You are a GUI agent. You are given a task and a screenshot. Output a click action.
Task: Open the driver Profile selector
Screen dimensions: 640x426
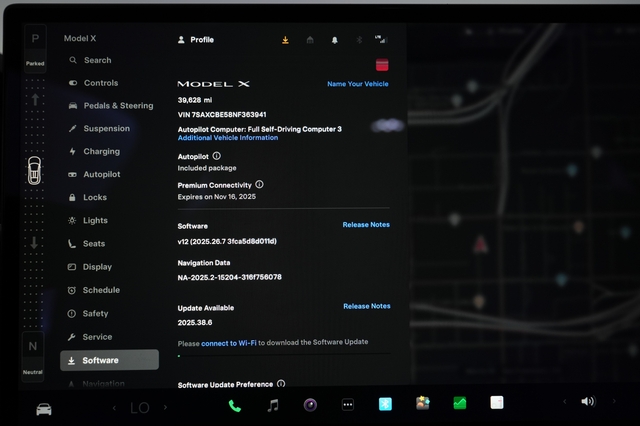pos(196,40)
